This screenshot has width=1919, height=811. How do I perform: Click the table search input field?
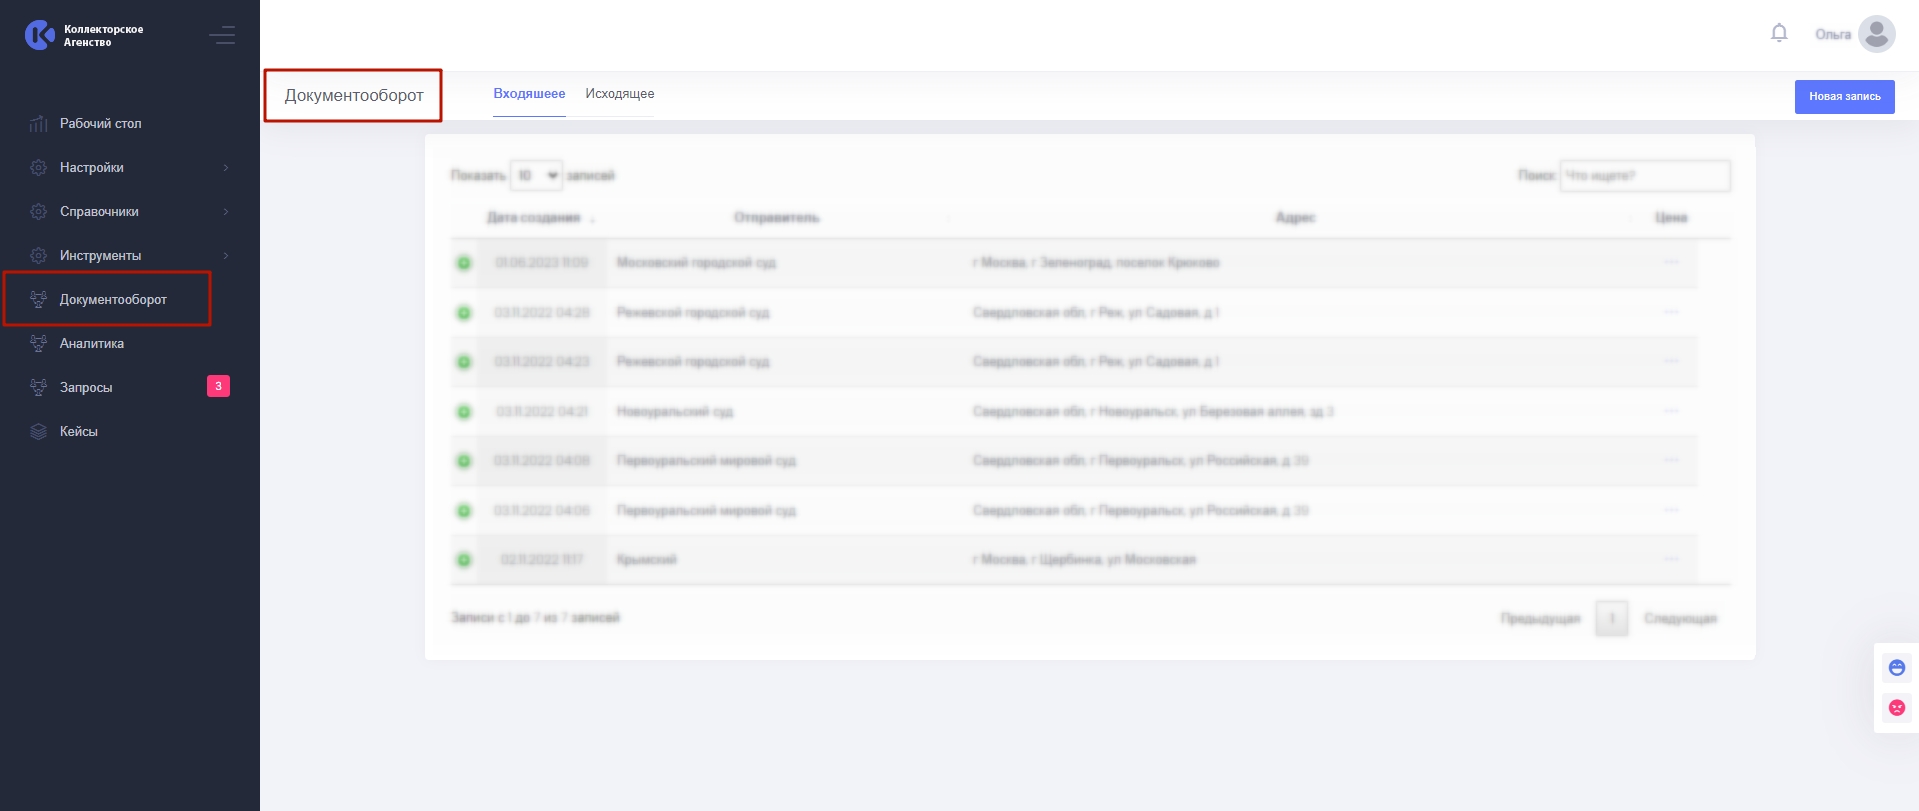1644,176
